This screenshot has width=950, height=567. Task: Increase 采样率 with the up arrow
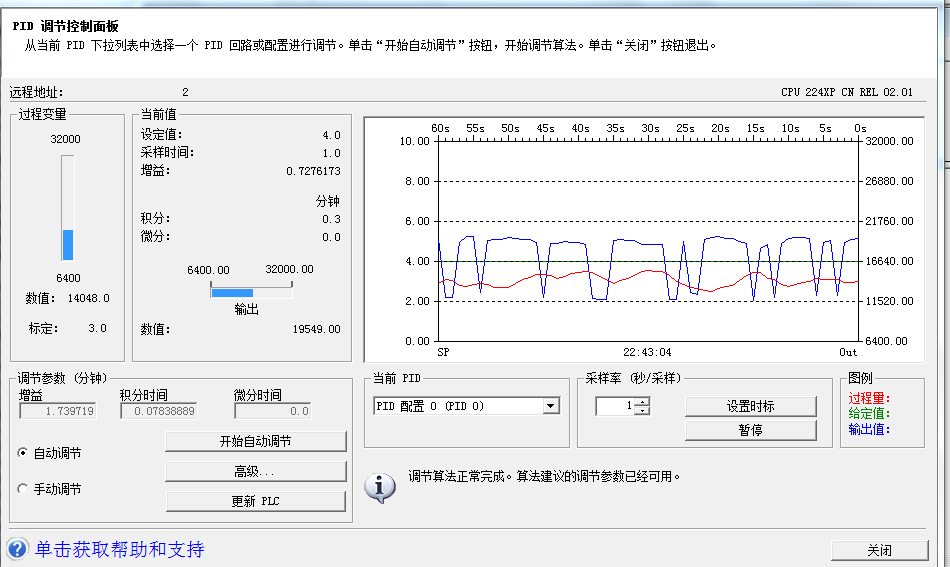point(642,401)
